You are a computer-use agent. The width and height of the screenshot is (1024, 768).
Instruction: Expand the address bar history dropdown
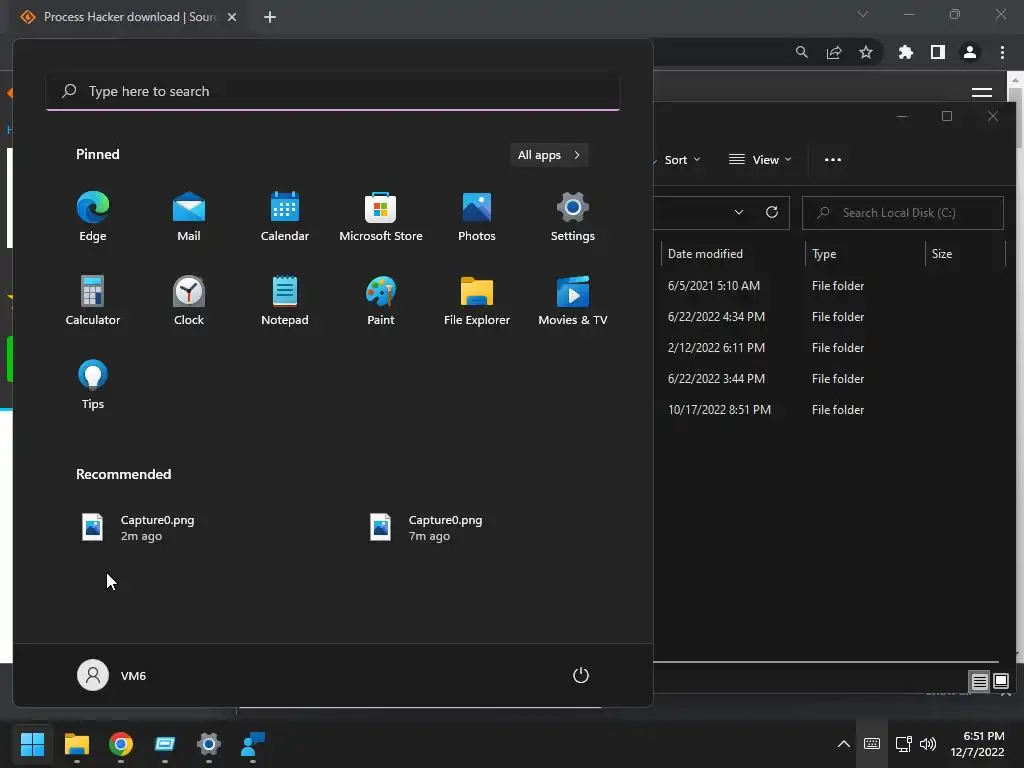tap(739, 212)
